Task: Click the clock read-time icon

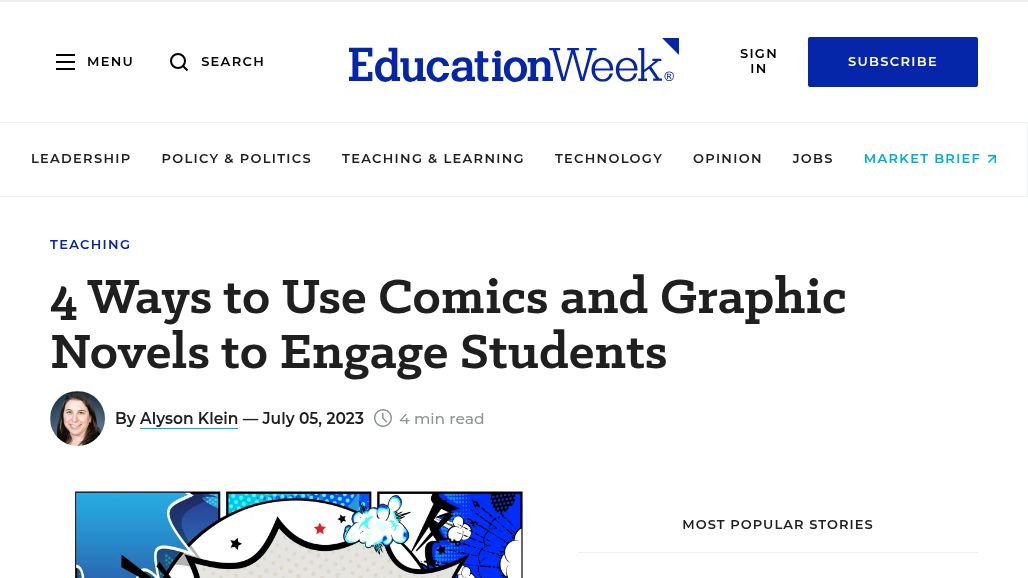Action: coord(383,418)
